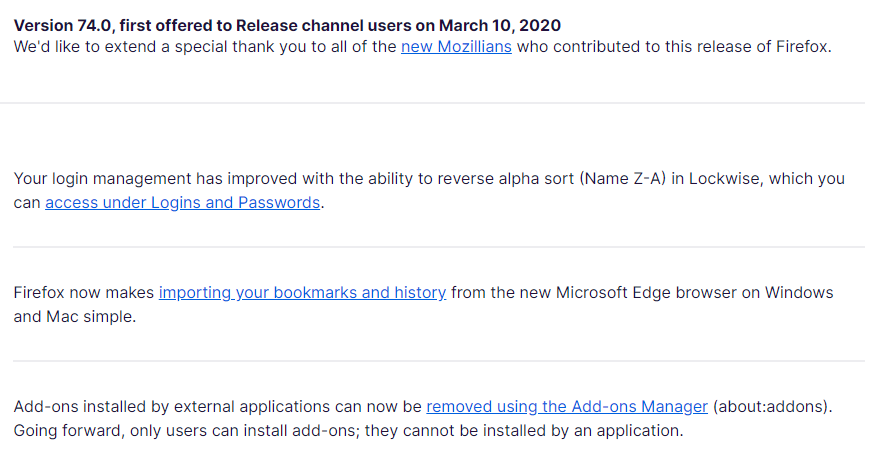Screen dimensions: 873x461
Task: Click "and Mac simple." text
Action: [73, 317]
